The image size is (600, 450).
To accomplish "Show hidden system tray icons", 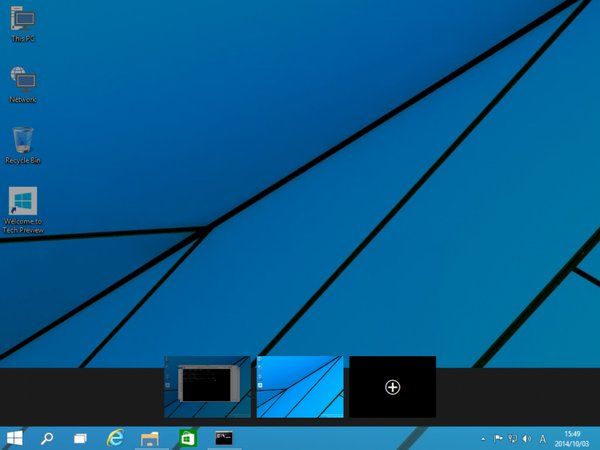I will tap(483, 439).
